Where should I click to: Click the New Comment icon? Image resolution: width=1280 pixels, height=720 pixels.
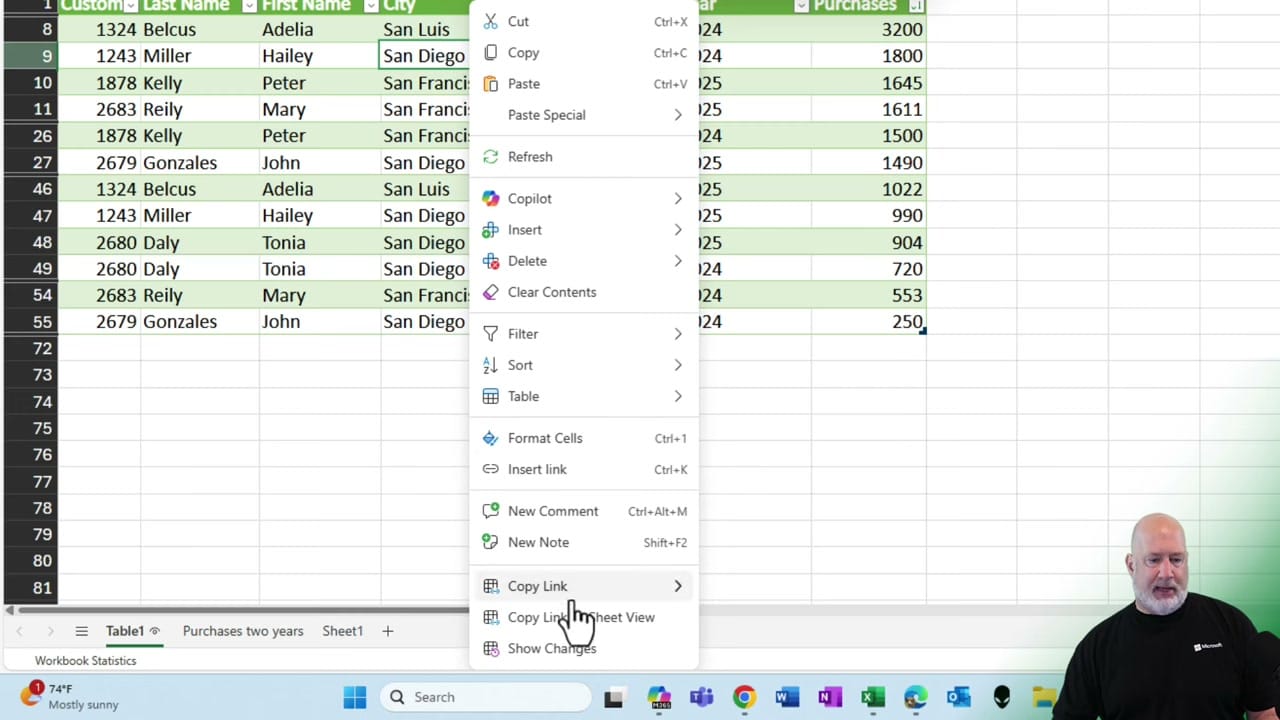click(489, 511)
